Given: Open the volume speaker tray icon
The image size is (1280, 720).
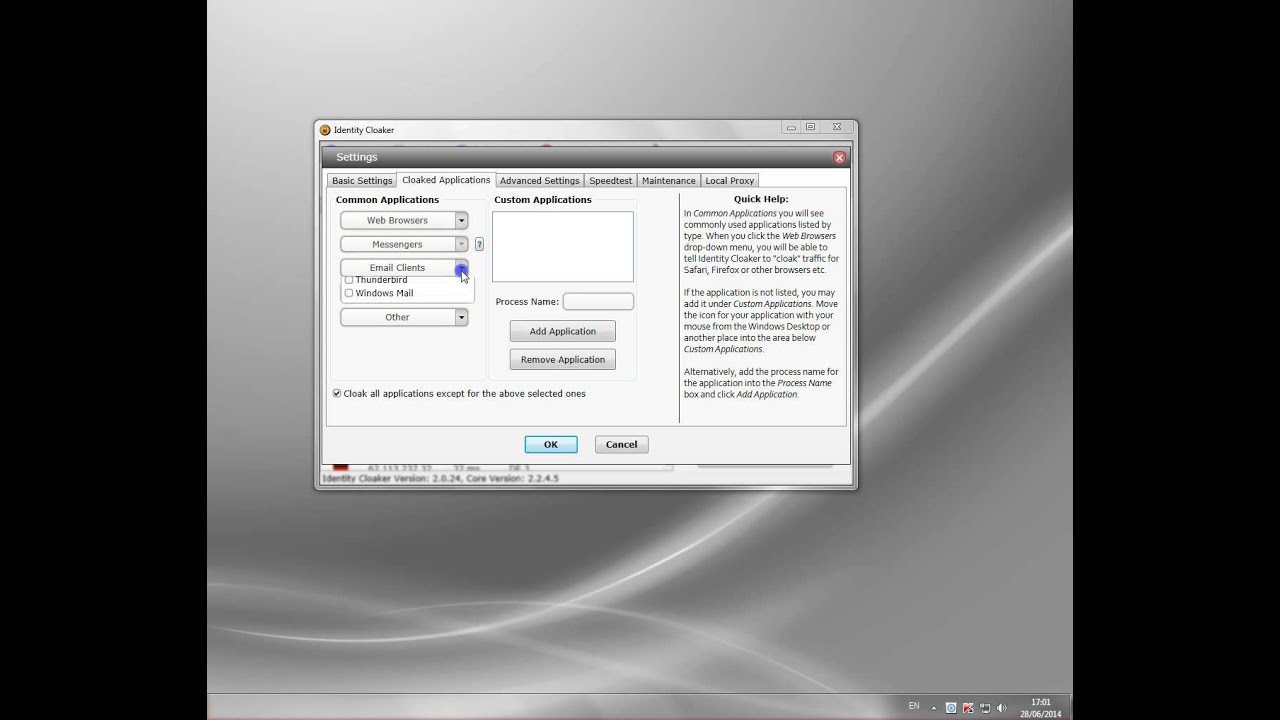Looking at the screenshot, I should (1002, 707).
